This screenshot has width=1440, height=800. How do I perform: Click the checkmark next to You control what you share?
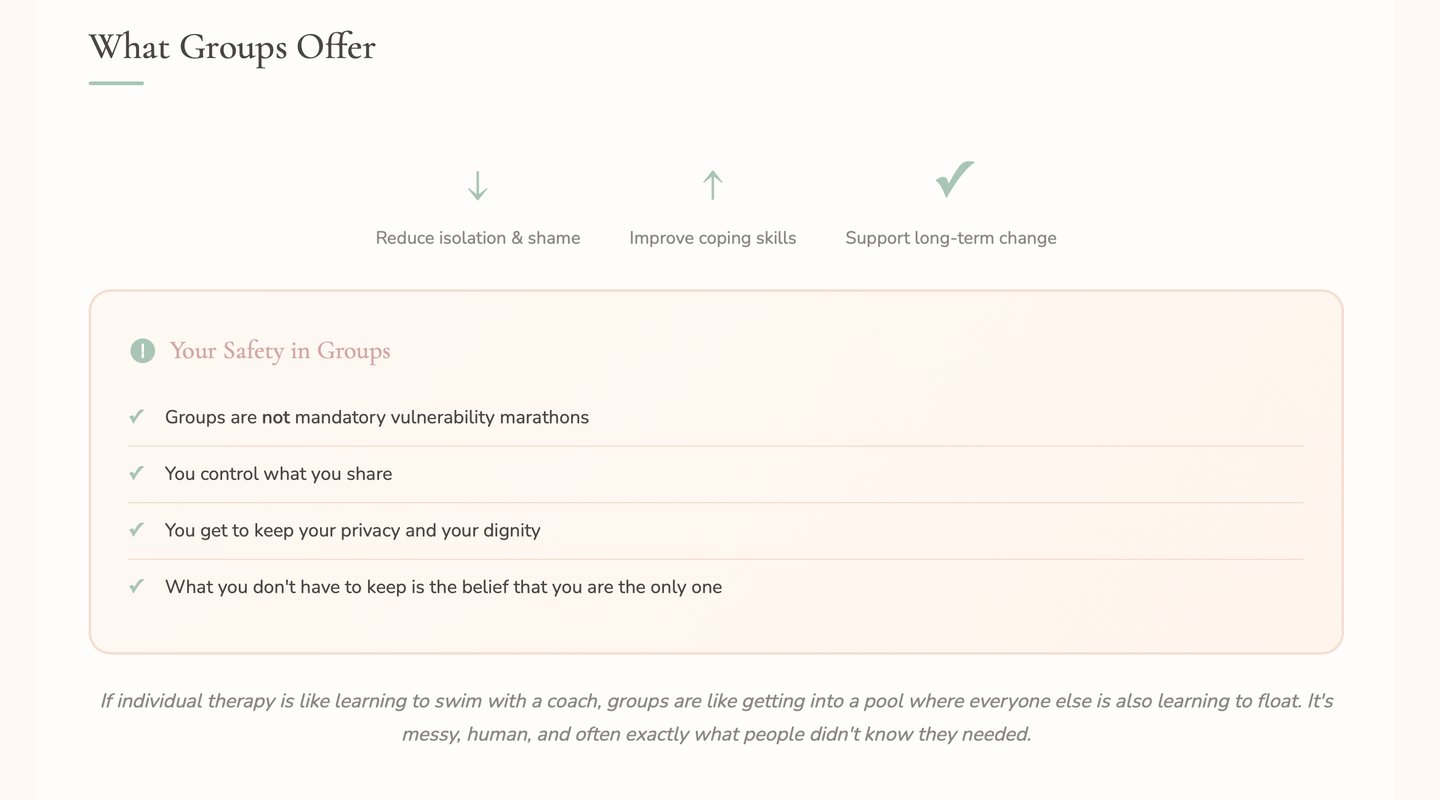click(137, 473)
